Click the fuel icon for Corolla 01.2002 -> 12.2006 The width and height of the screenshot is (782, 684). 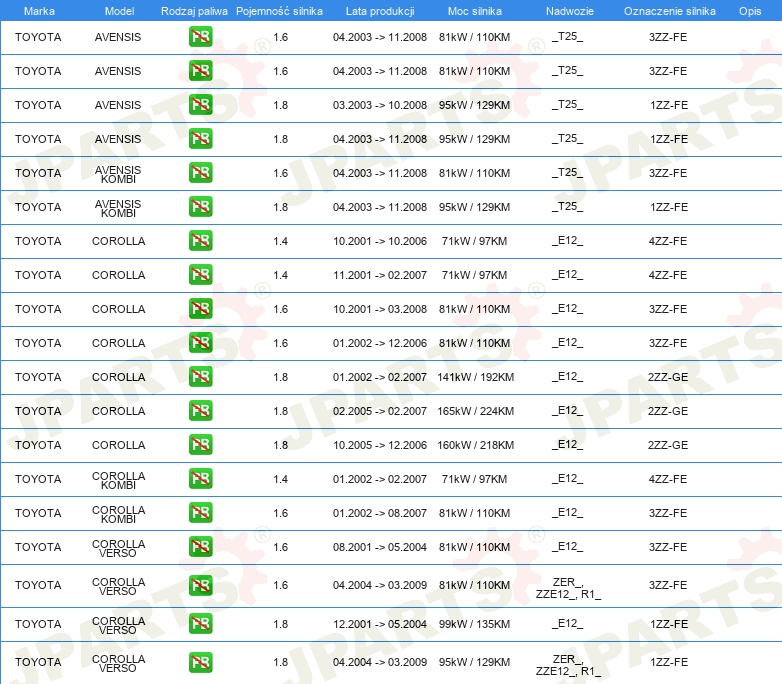tap(200, 342)
